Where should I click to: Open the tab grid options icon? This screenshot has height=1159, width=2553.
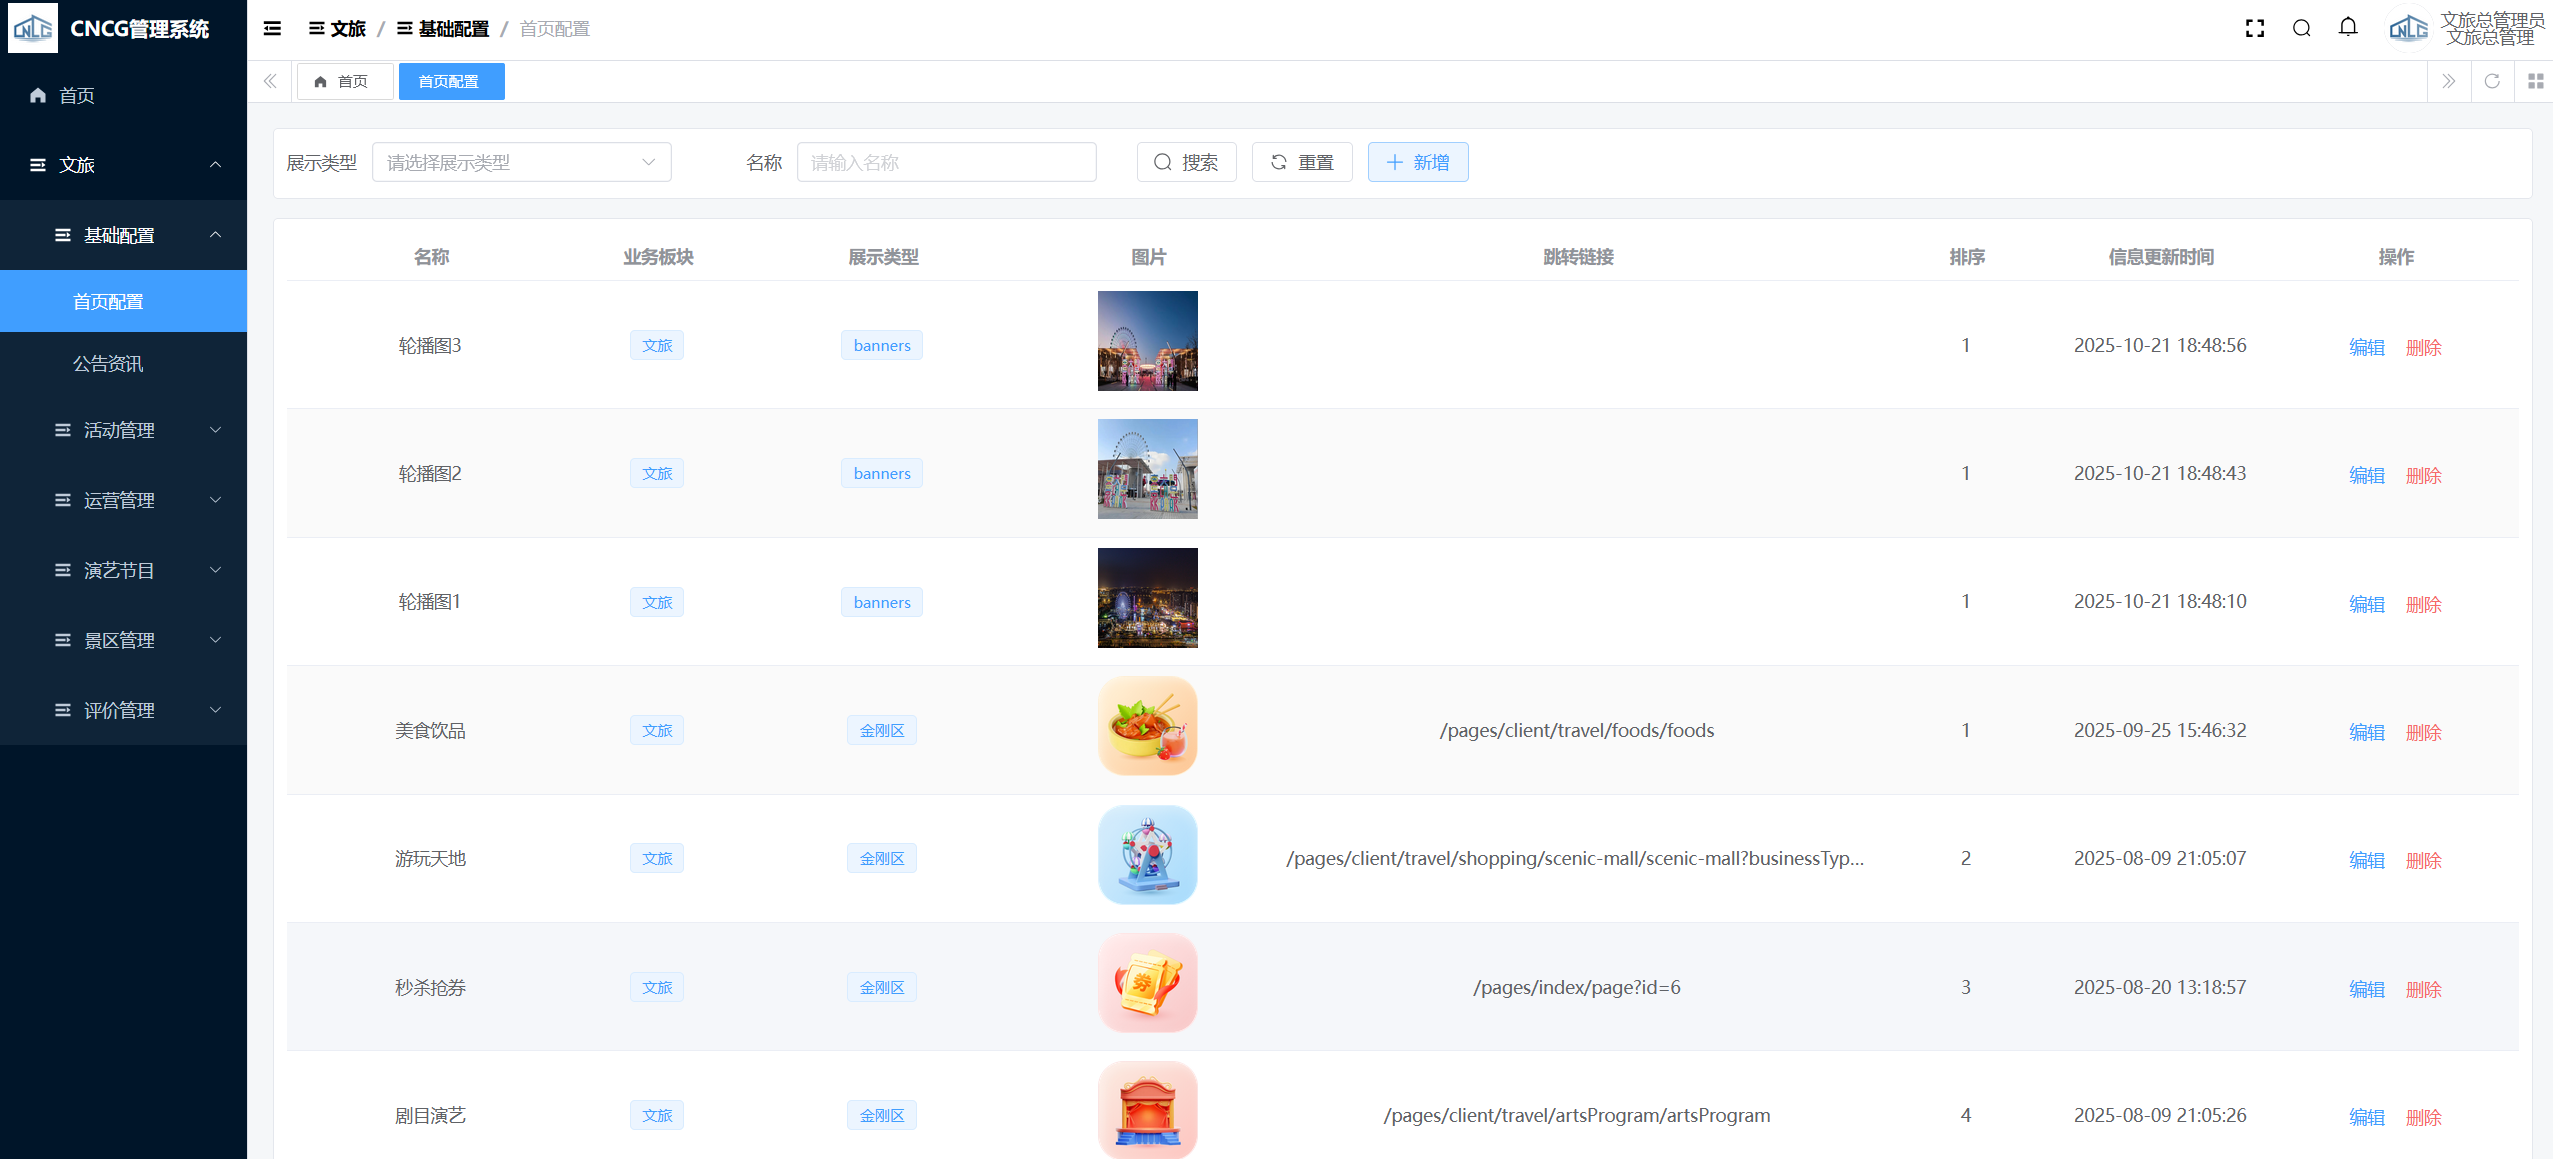pyautogui.click(x=2535, y=81)
